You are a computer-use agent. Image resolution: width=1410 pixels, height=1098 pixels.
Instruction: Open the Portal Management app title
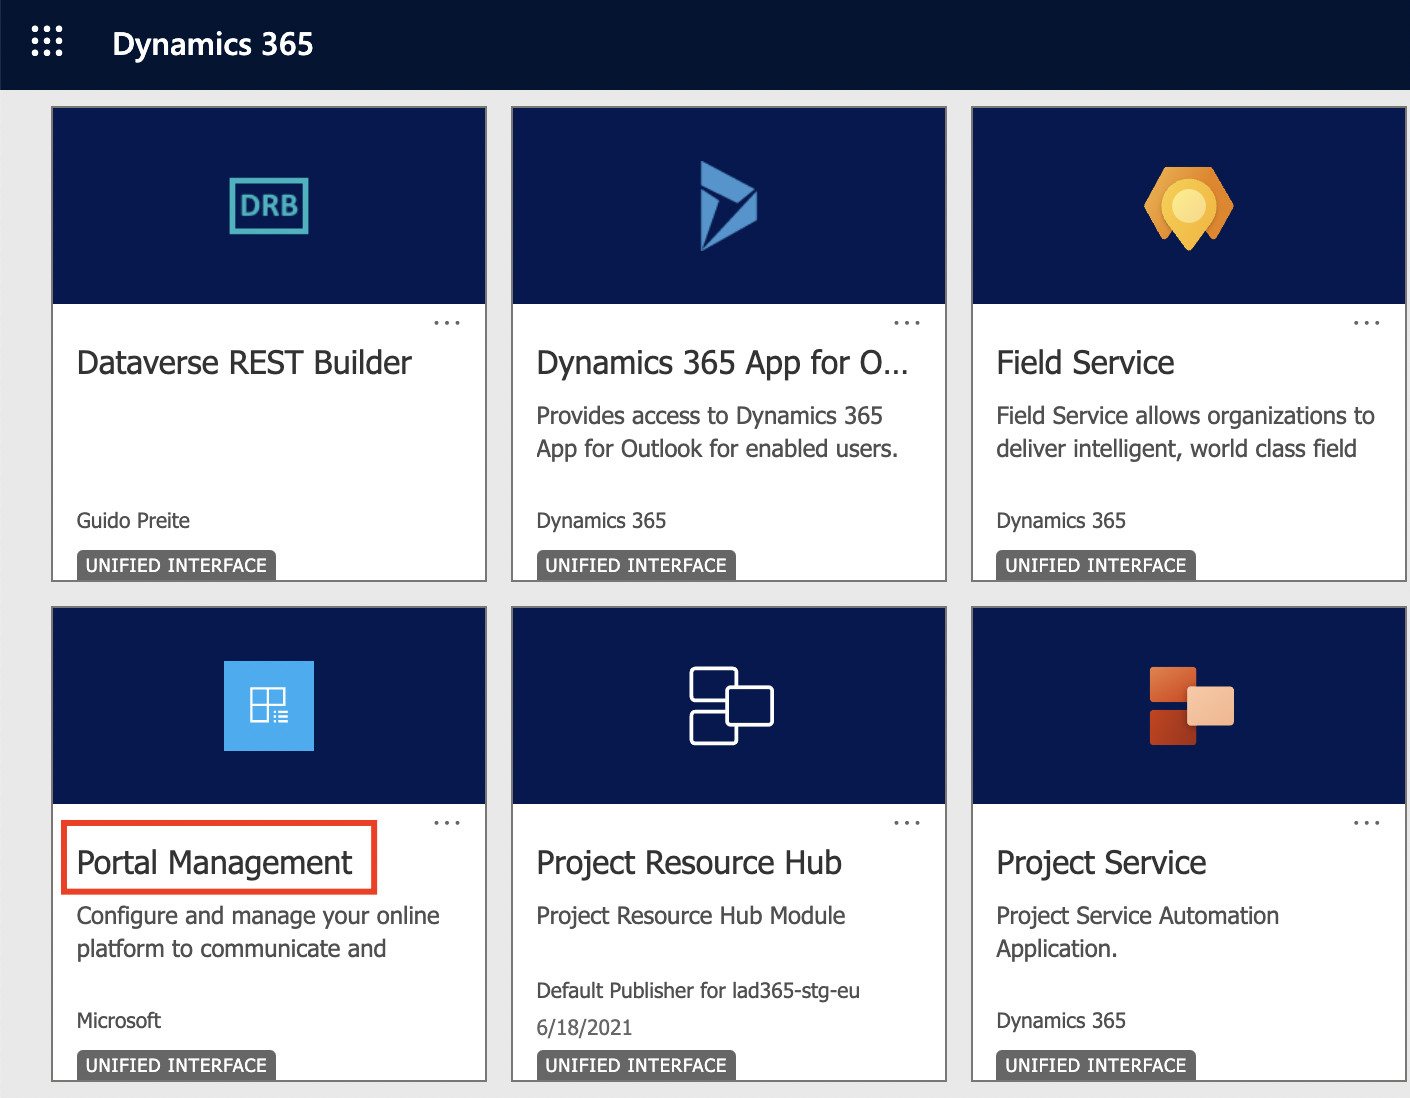tap(214, 863)
